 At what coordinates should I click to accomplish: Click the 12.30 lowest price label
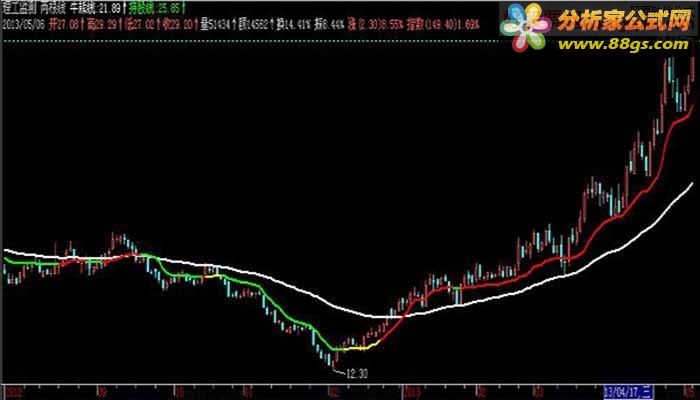[x=357, y=374]
